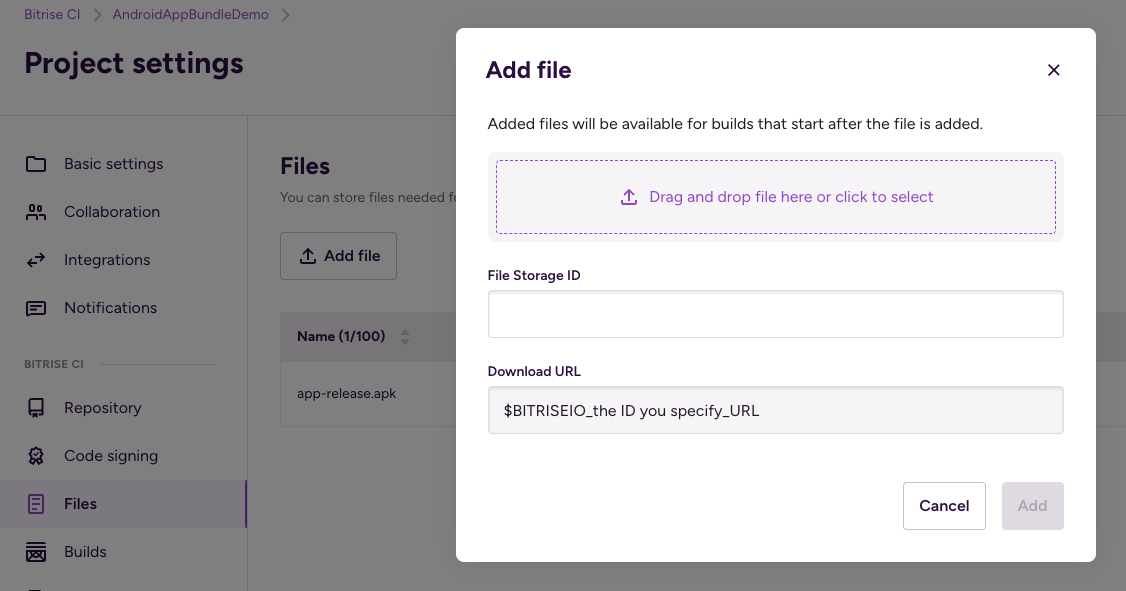Click the Builds icon in sidebar
Image resolution: width=1126 pixels, height=591 pixels.
(x=36, y=552)
